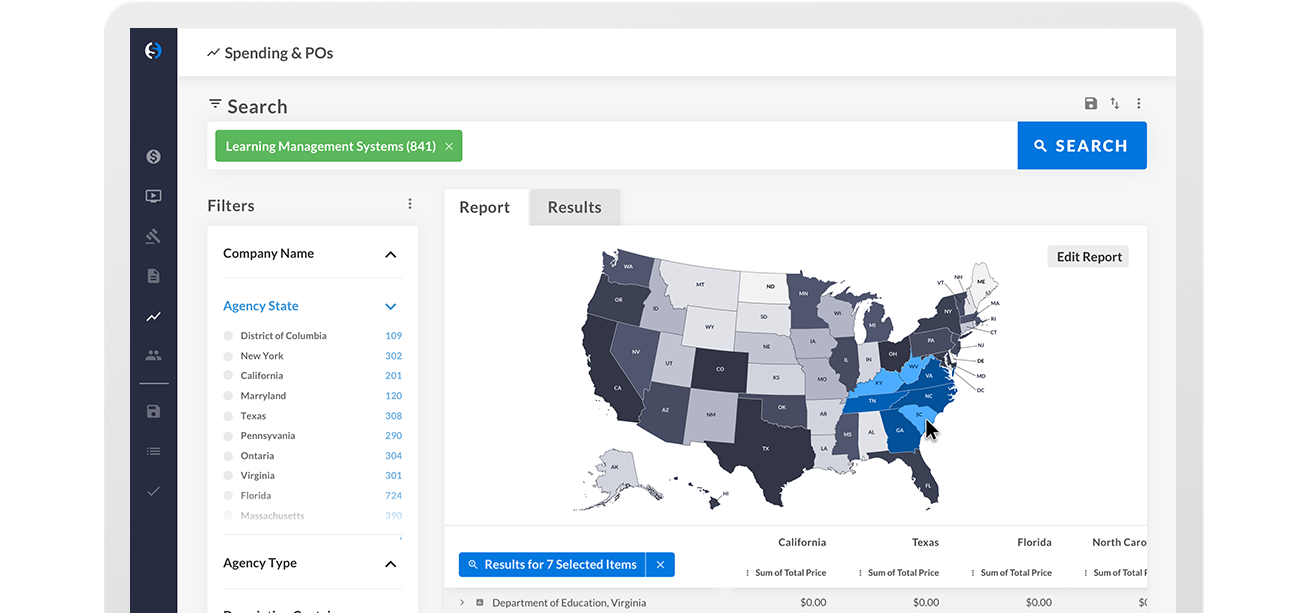Open the video player icon in sidebar
The image size is (1306, 613).
[x=153, y=197]
